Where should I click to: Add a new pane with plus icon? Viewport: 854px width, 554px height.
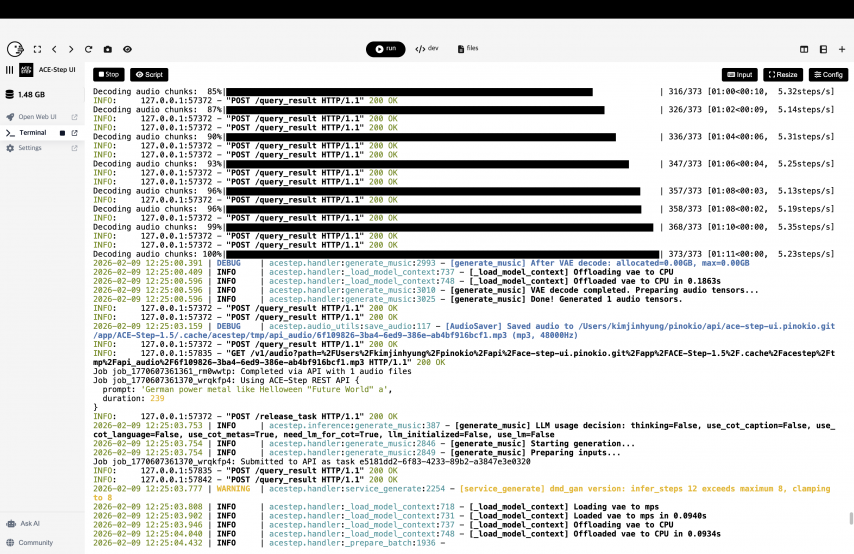(x=842, y=48)
